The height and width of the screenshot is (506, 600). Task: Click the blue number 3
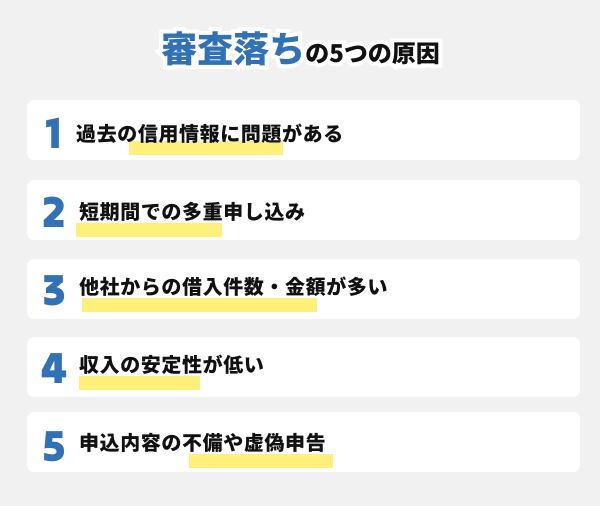tap(54, 290)
